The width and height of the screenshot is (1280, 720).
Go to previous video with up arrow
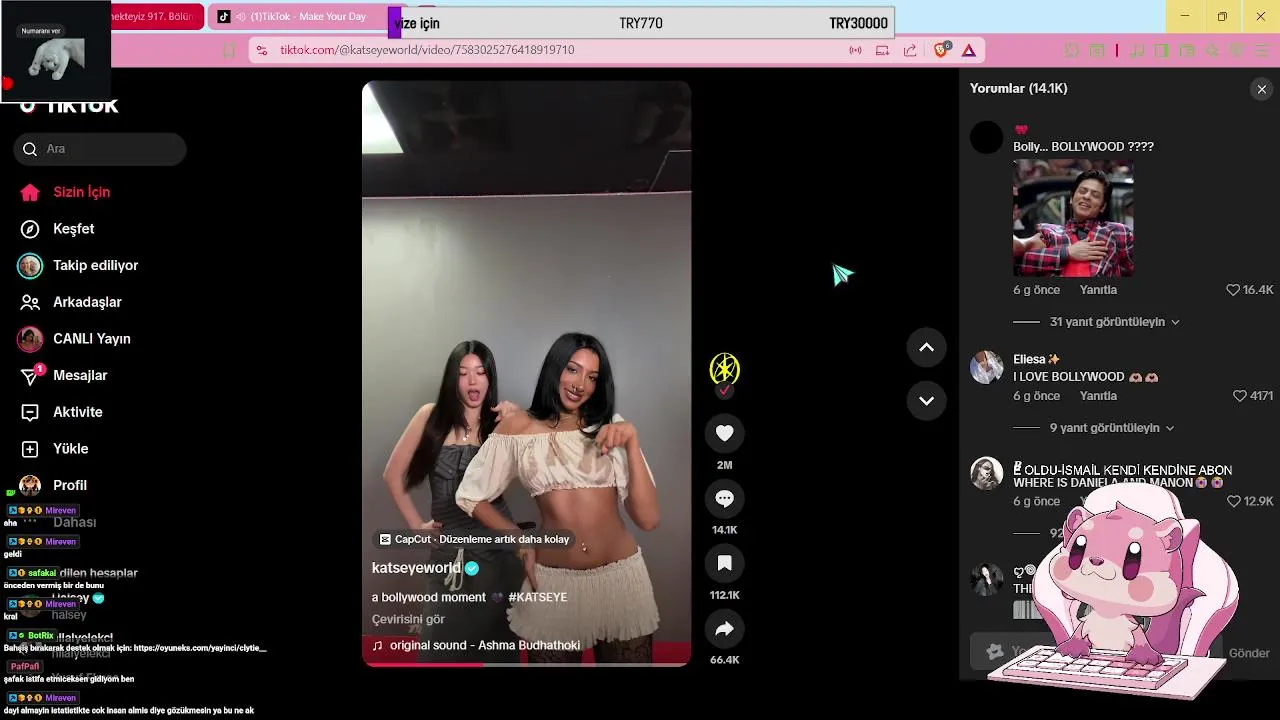(x=927, y=347)
